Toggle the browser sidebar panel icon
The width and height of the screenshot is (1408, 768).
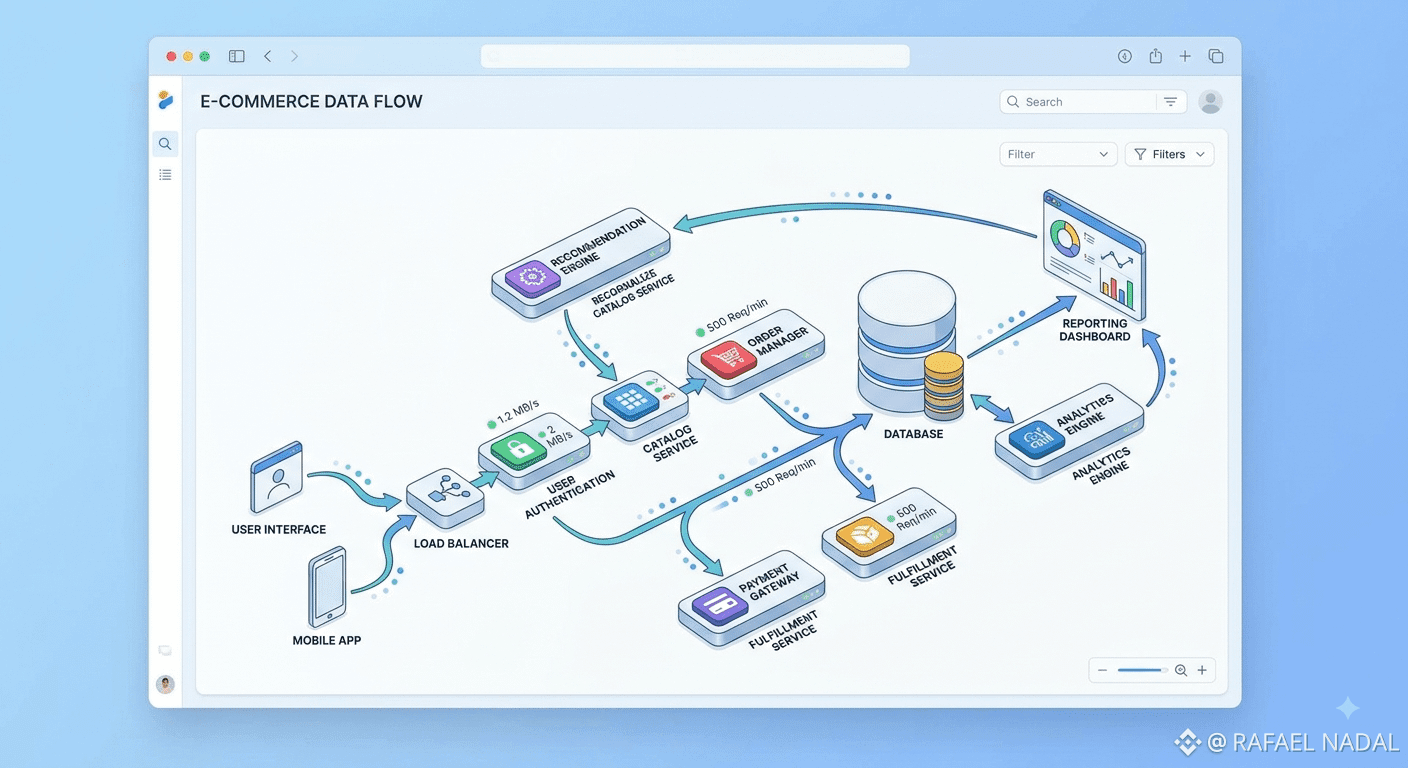pos(237,57)
